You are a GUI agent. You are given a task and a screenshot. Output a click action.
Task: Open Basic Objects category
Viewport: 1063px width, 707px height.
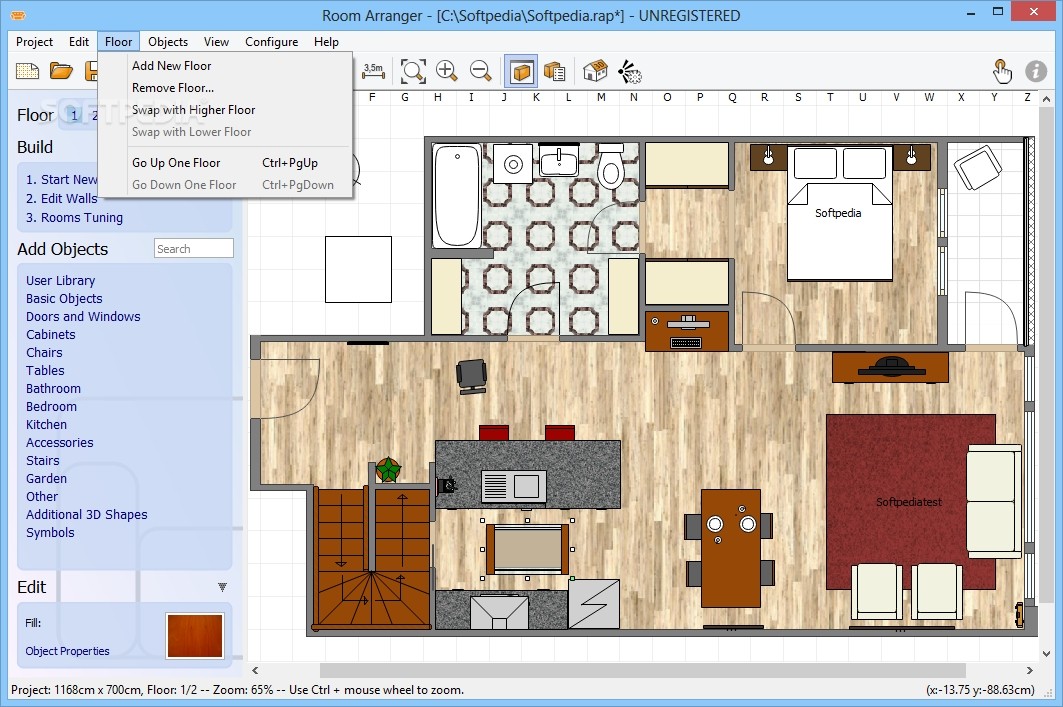click(64, 298)
